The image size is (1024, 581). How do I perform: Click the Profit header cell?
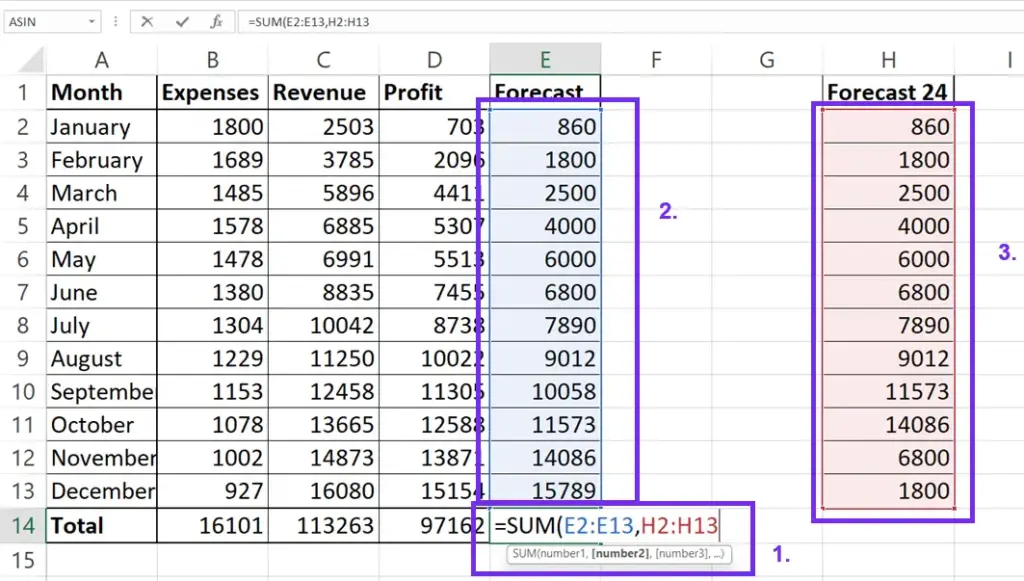(434, 92)
